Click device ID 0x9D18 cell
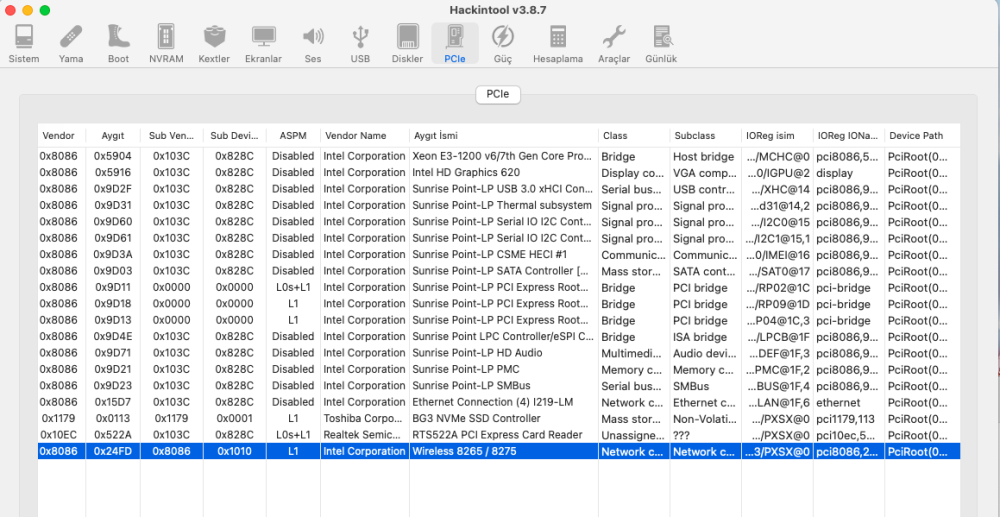Viewport: 1000px width, 517px height. (113, 303)
